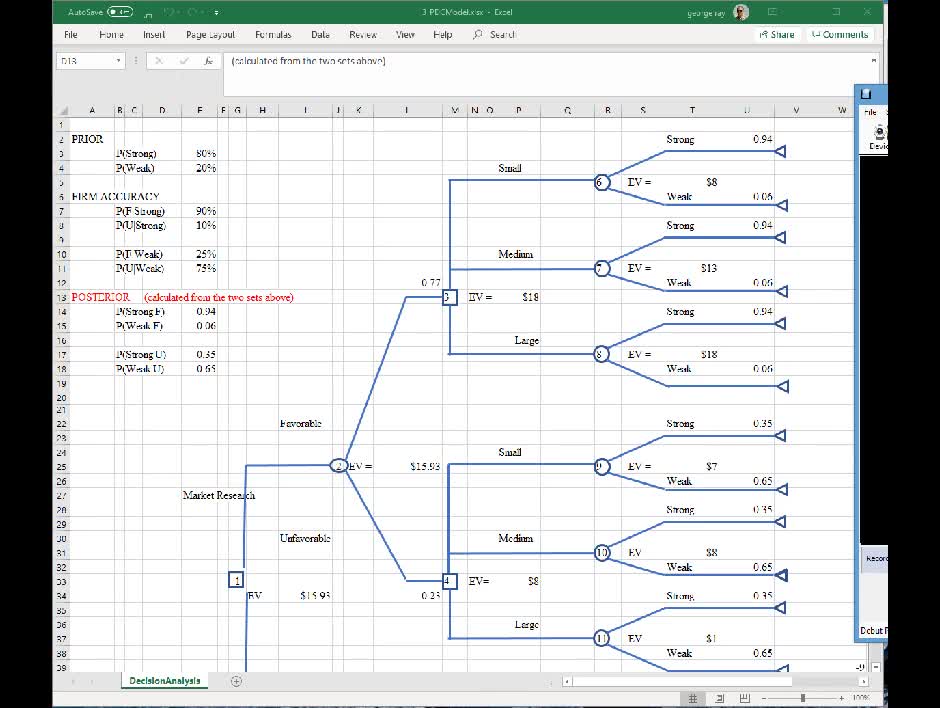
Task: Switch to Normal view in status bar
Action: click(692, 697)
